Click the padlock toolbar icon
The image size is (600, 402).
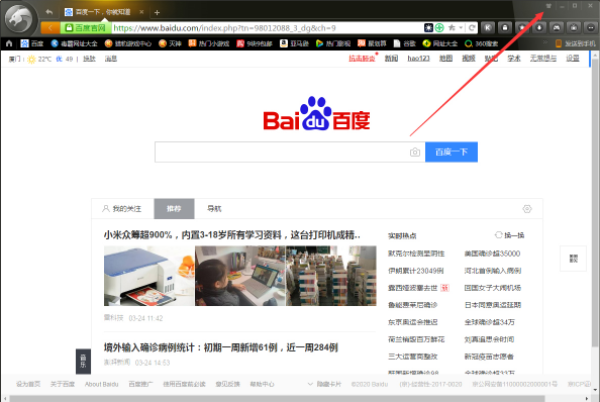tap(505, 28)
